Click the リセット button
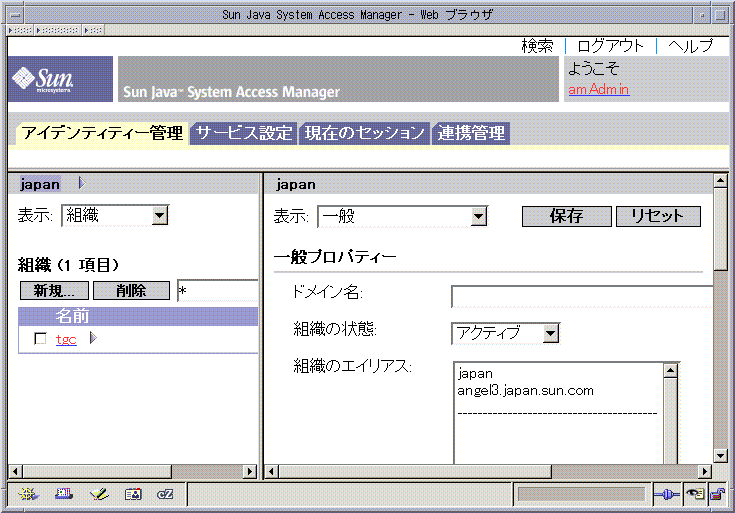 coord(658,216)
